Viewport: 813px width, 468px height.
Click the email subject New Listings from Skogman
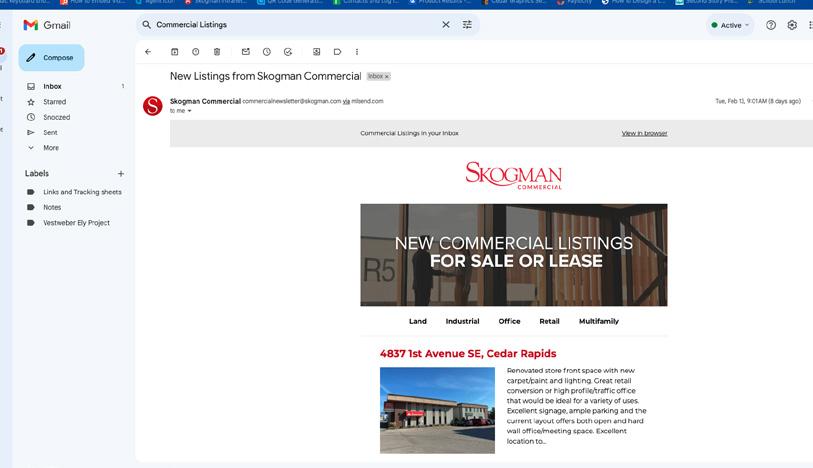click(265, 76)
